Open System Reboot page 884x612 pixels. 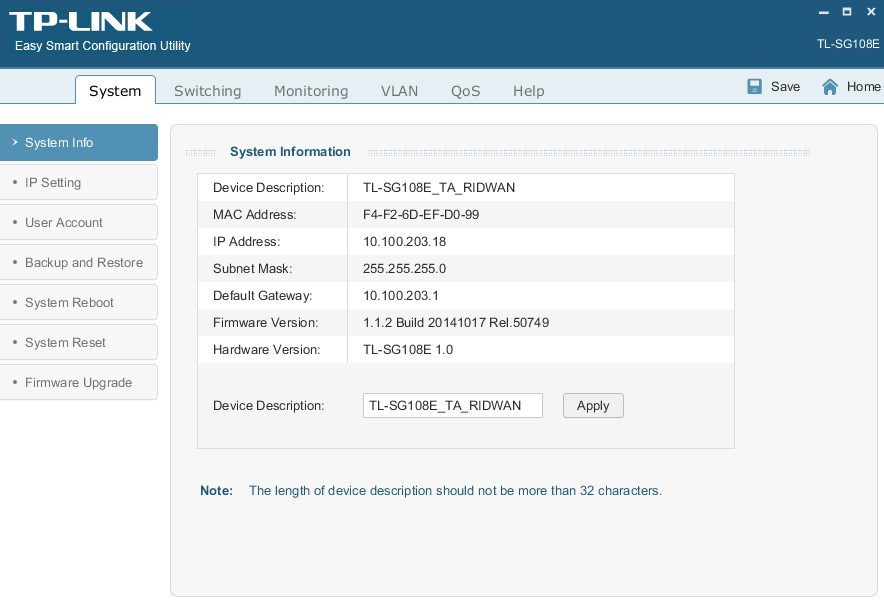[x=78, y=303]
